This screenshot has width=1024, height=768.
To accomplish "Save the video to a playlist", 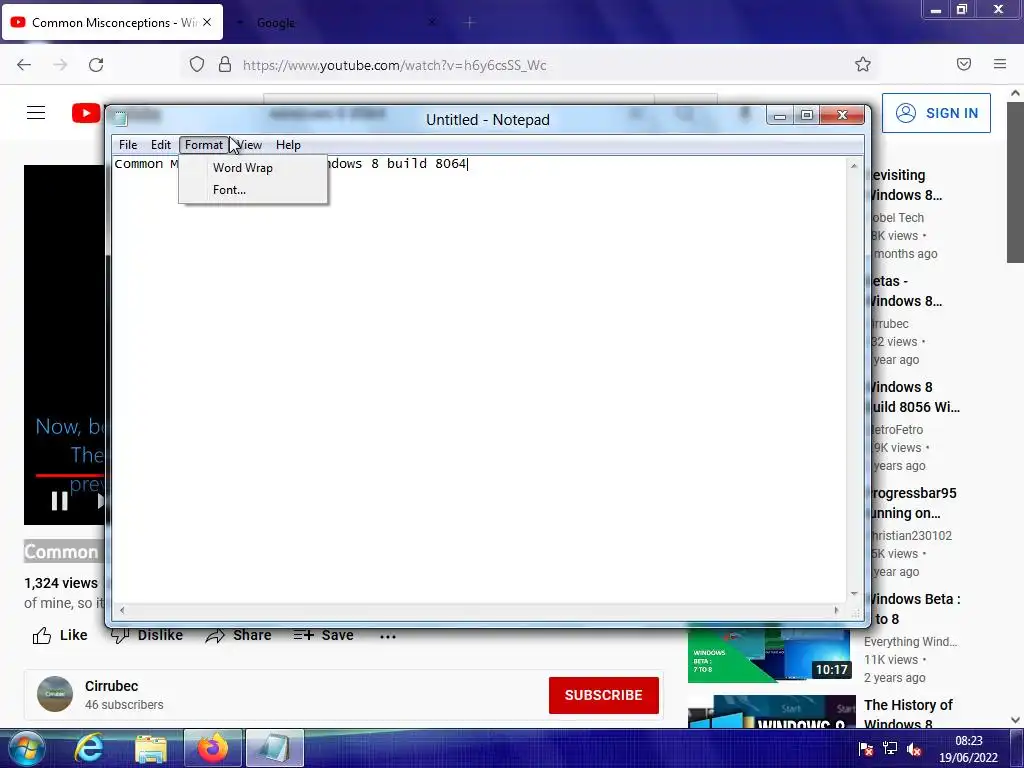I will click(x=323, y=635).
